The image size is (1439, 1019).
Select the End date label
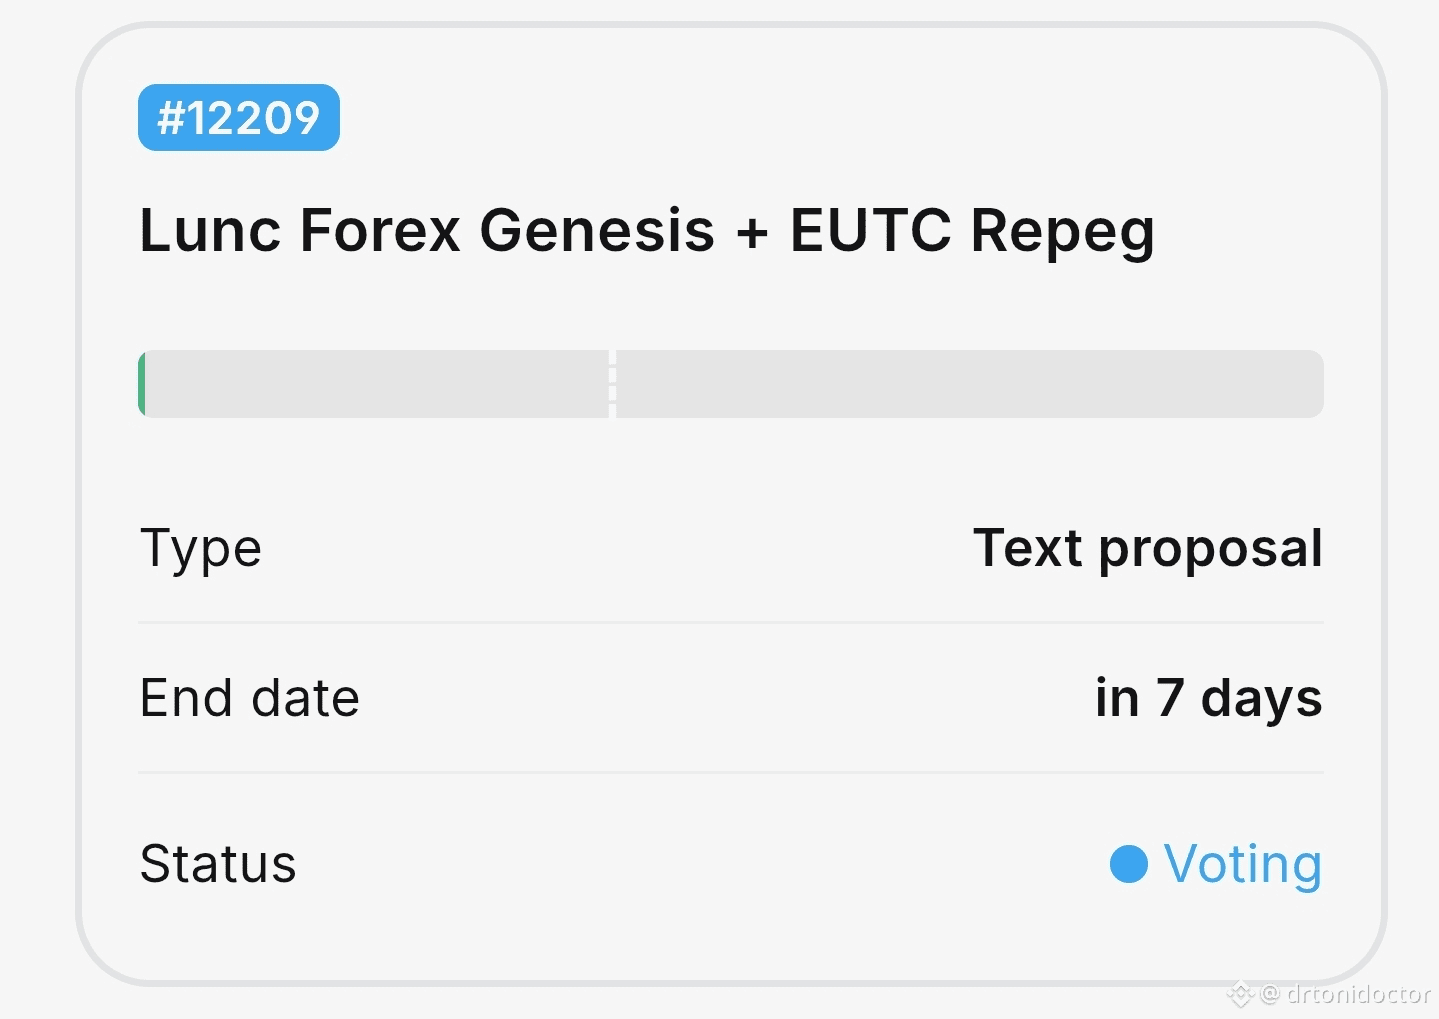pos(249,698)
